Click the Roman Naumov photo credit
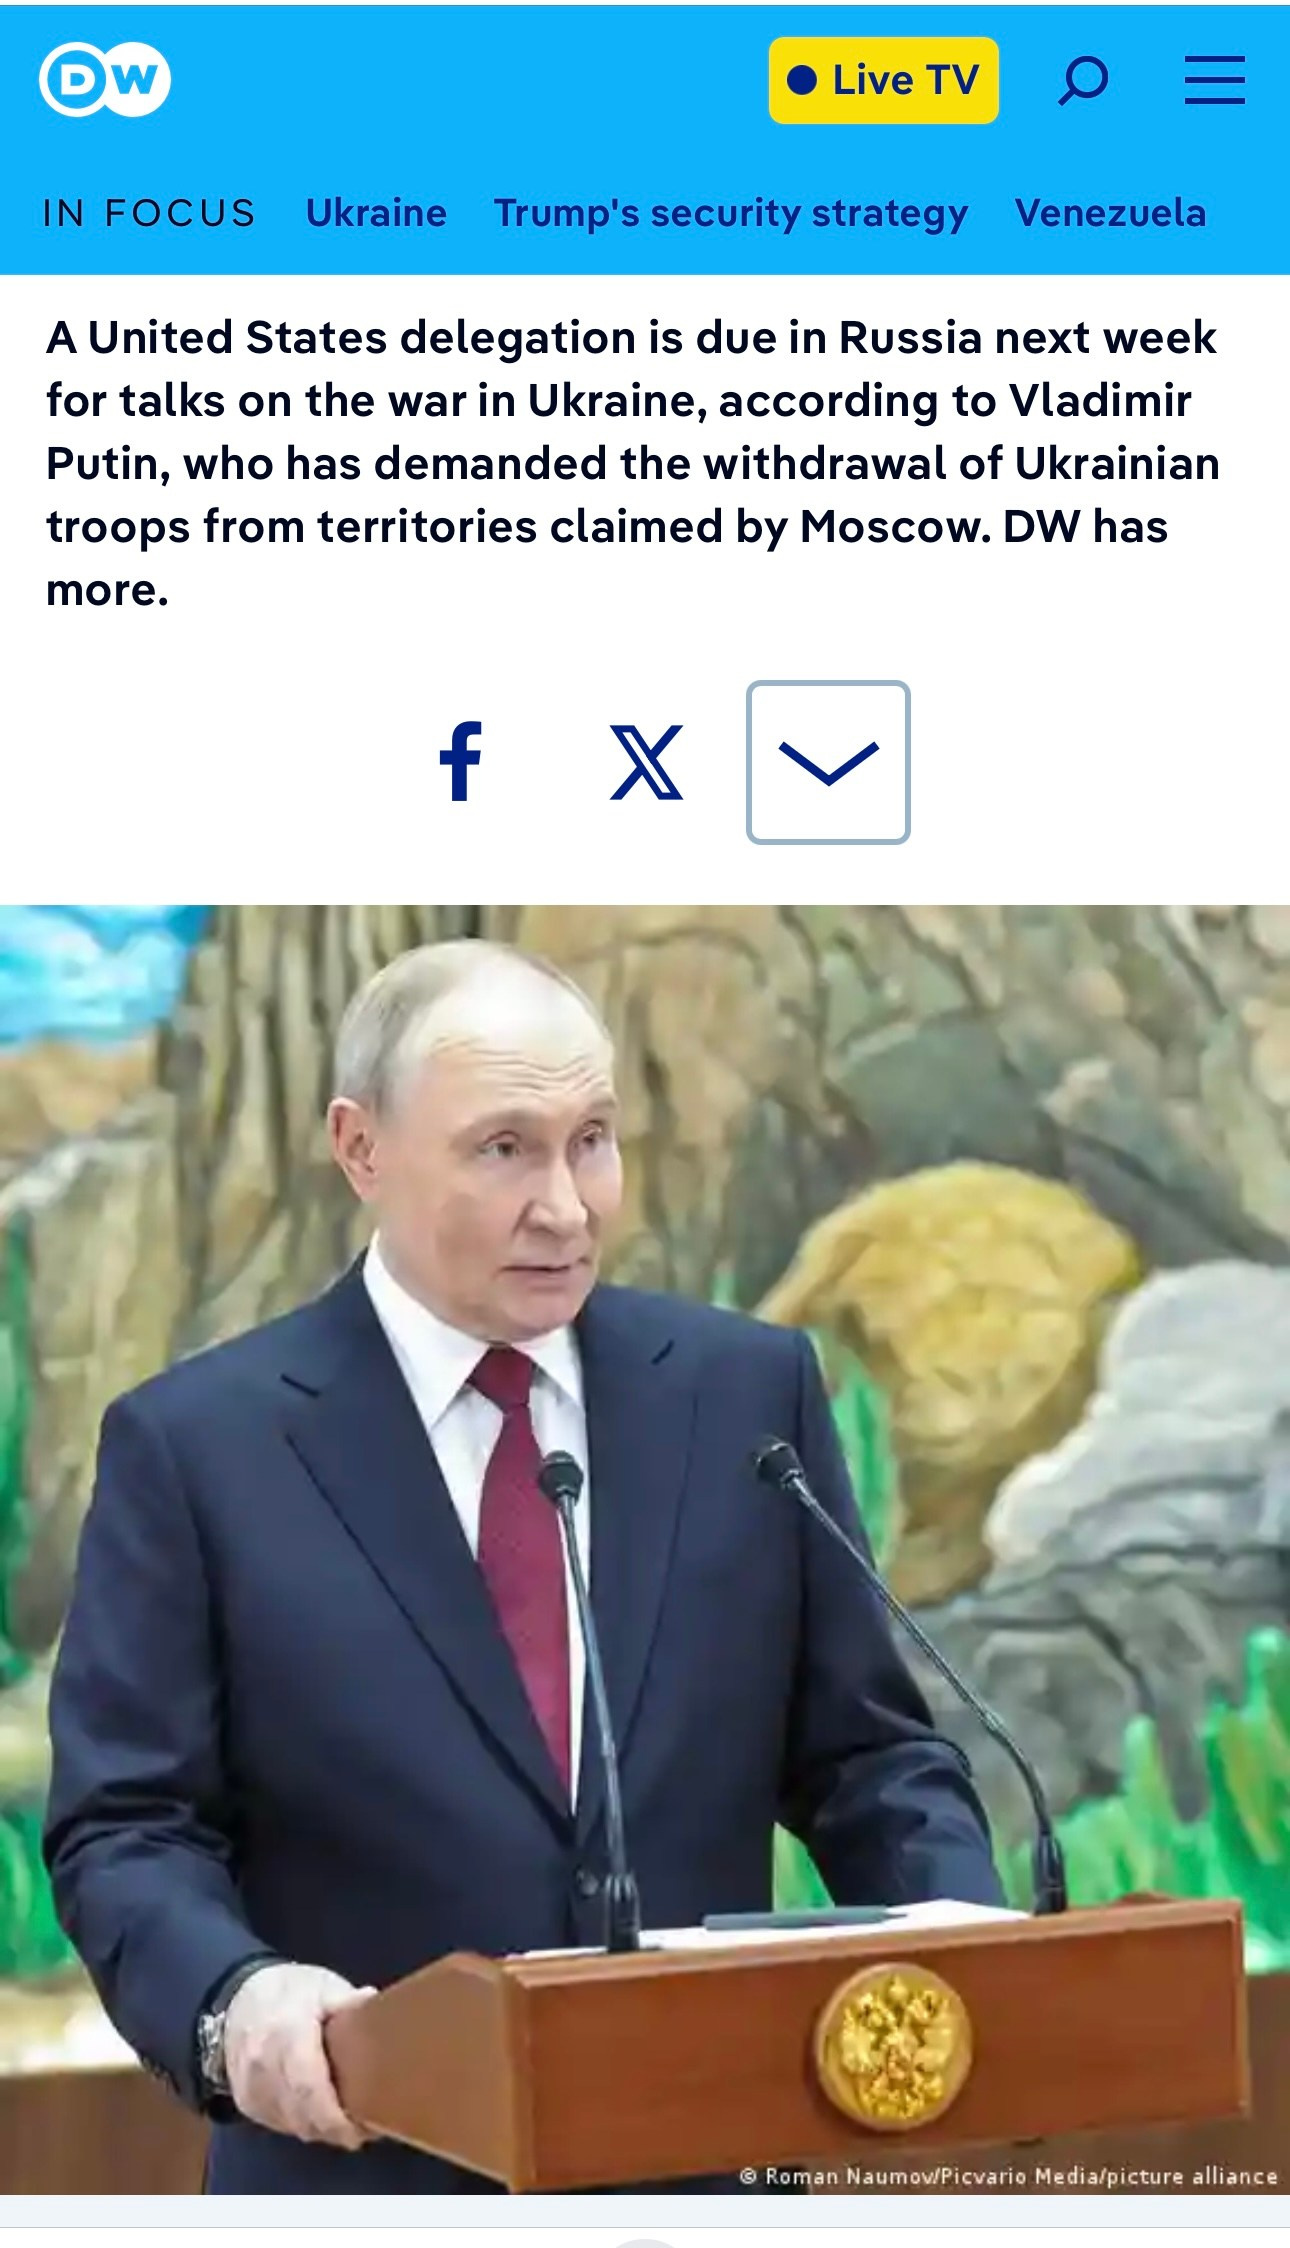The image size is (1290, 2248). click(1008, 2175)
